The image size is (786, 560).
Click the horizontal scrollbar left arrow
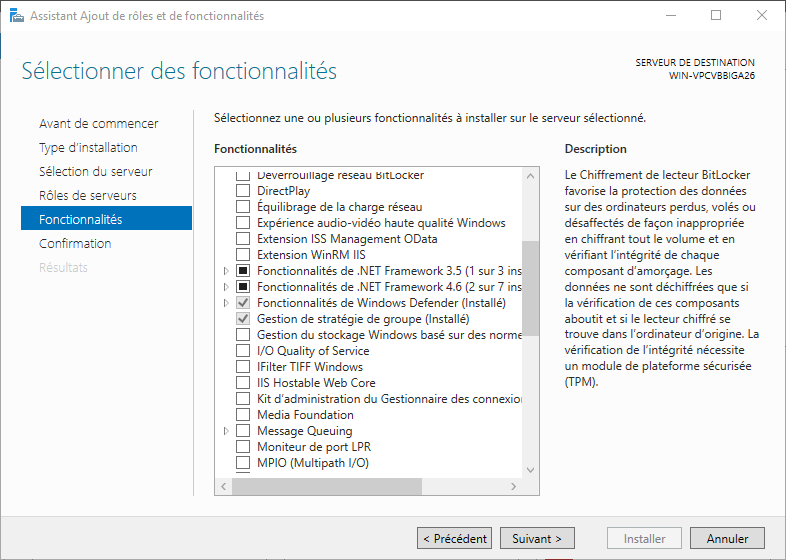(x=224, y=486)
